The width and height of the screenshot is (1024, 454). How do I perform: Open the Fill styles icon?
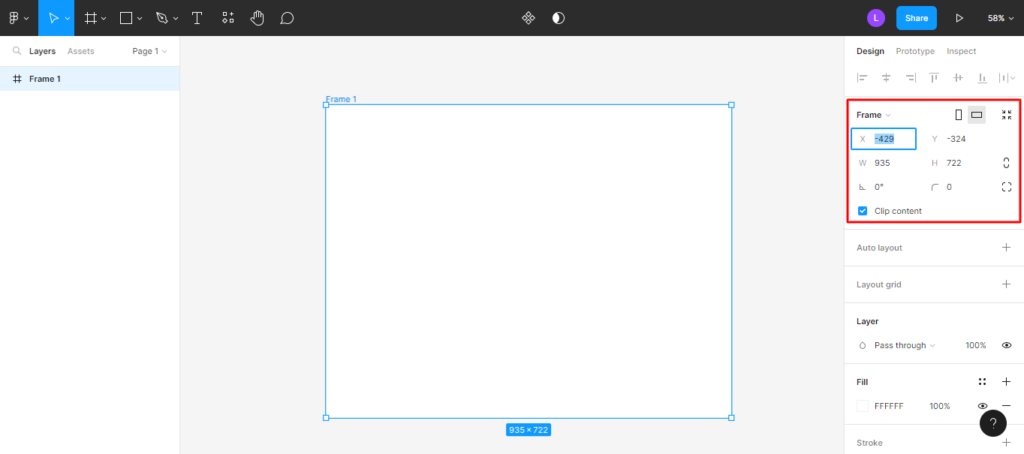[982, 381]
